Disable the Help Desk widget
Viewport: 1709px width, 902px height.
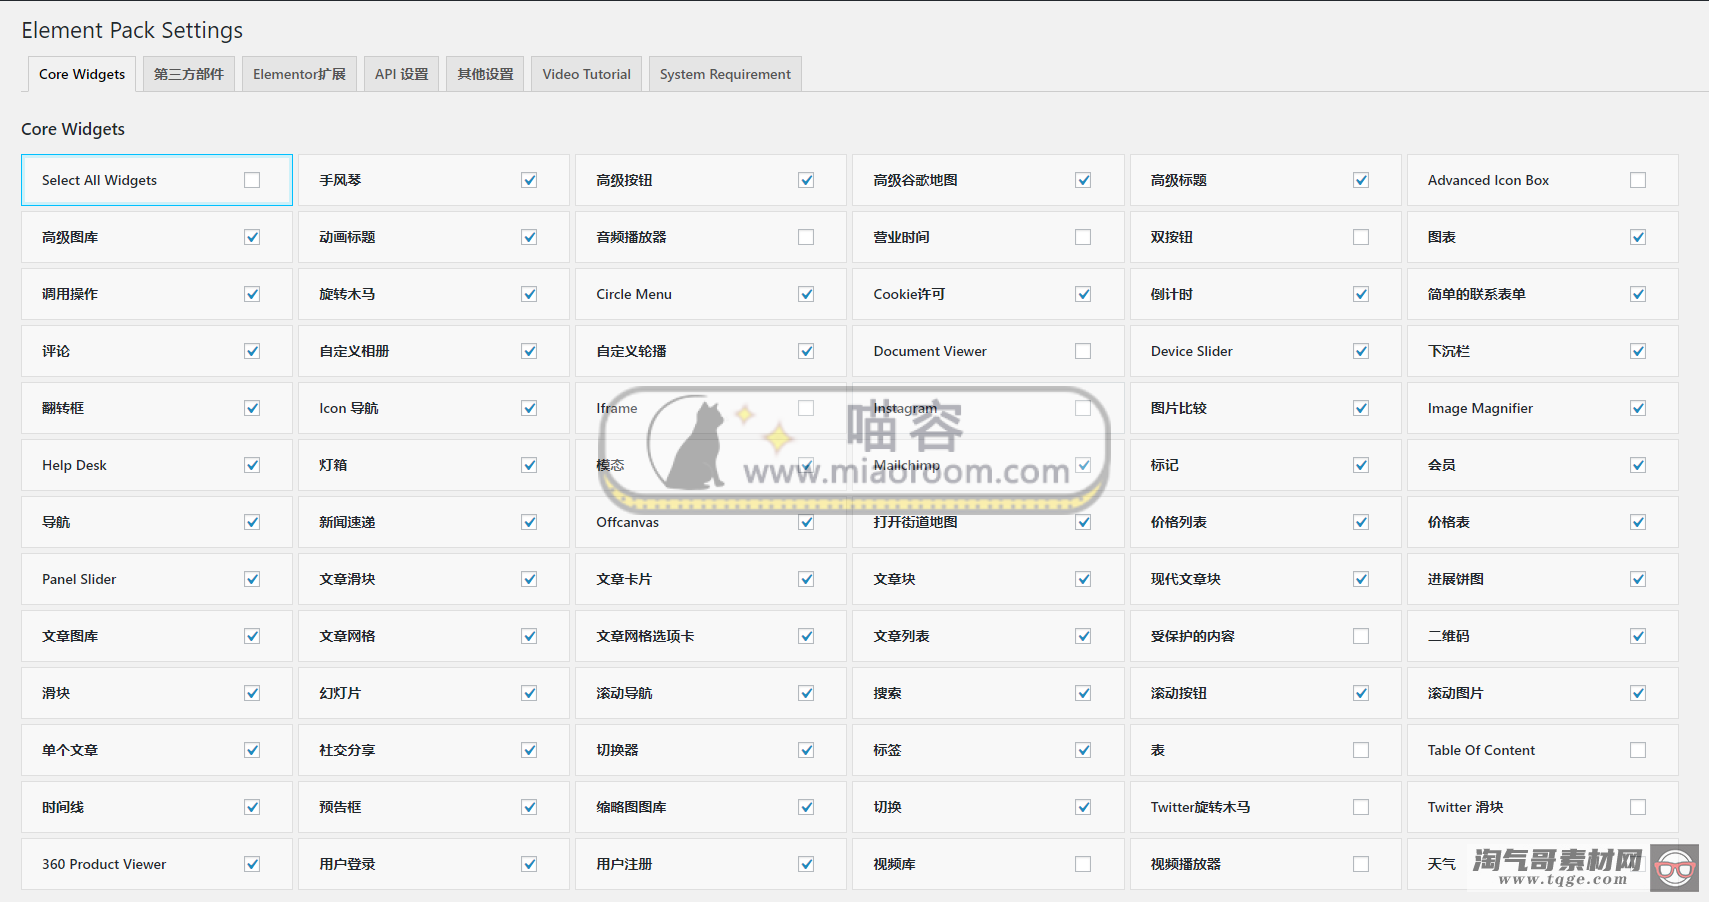tap(252, 465)
